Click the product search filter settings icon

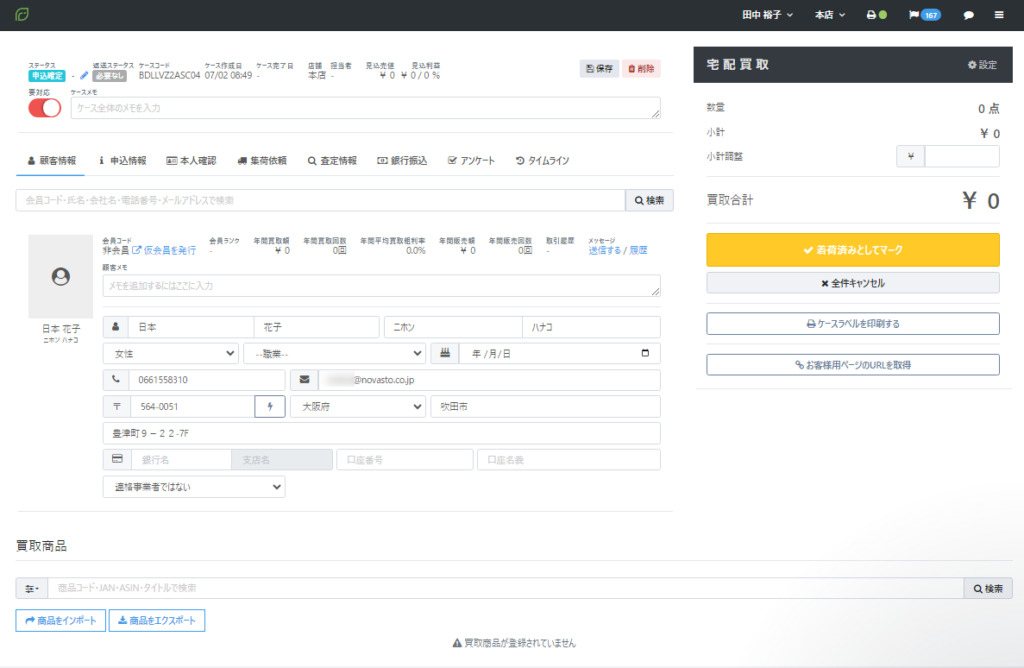[x=31, y=588]
